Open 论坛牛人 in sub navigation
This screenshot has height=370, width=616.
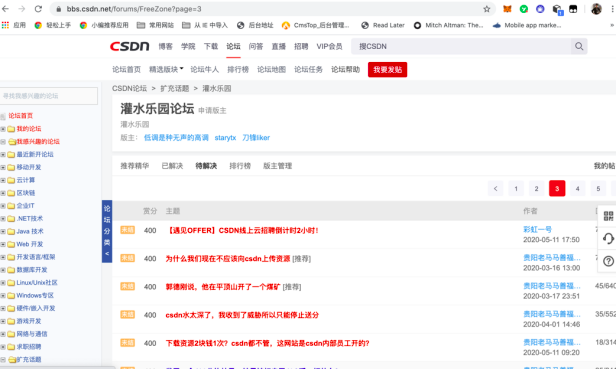point(204,70)
